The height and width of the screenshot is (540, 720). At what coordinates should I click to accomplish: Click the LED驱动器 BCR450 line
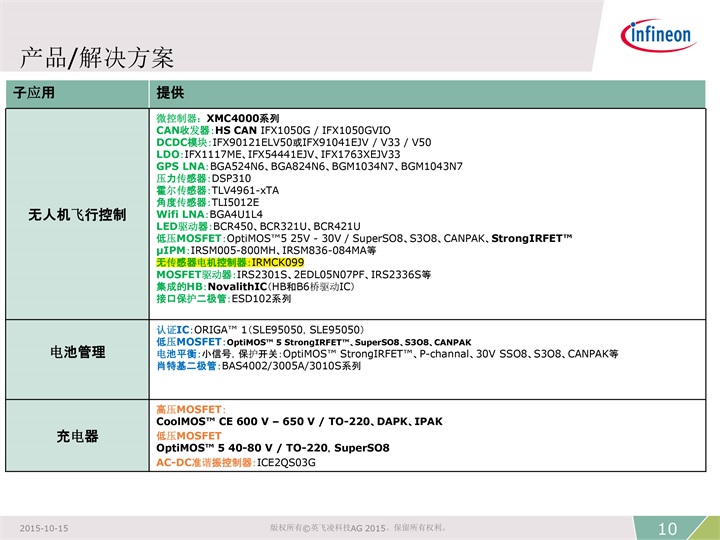click(x=259, y=226)
